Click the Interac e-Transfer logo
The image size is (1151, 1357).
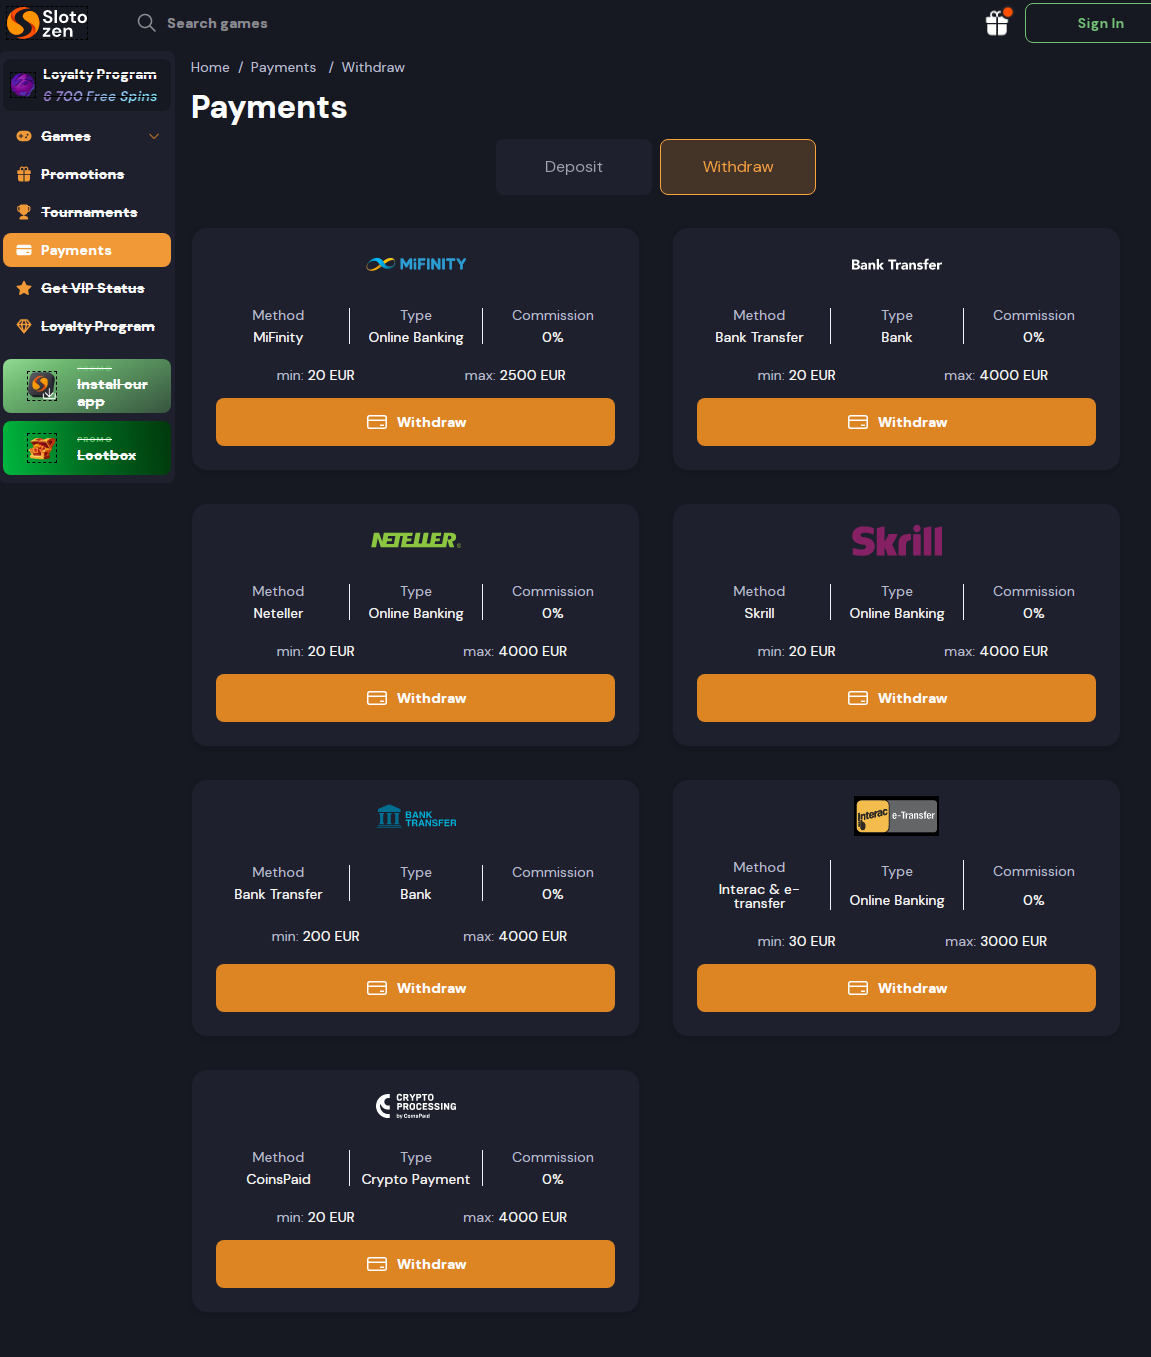pyautogui.click(x=896, y=816)
